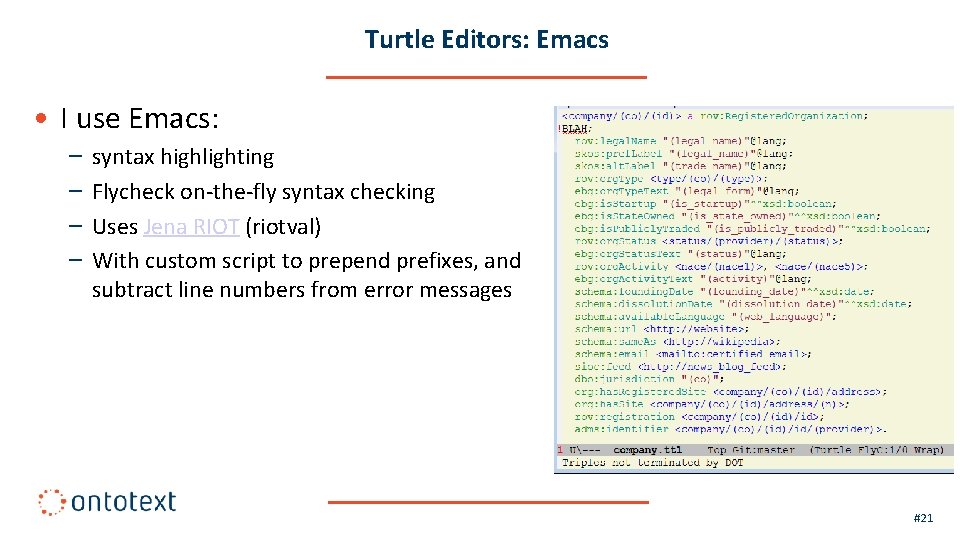Click the '(riotval)' text

[283, 227]
